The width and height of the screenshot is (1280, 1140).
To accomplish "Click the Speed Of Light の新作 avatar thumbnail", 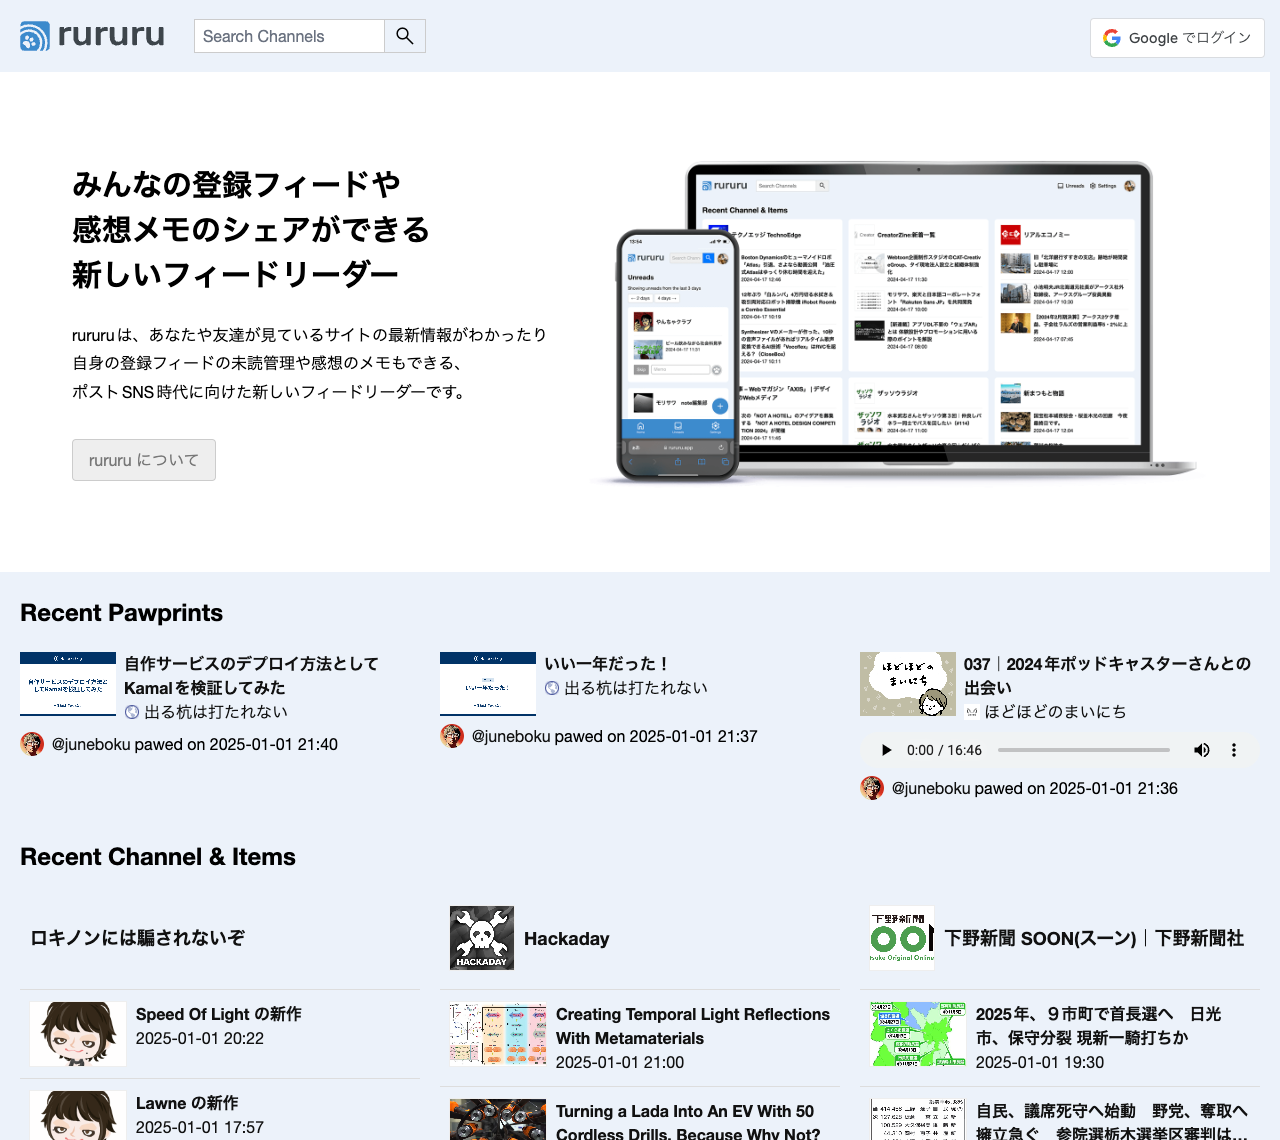I will click(78, 1034).
